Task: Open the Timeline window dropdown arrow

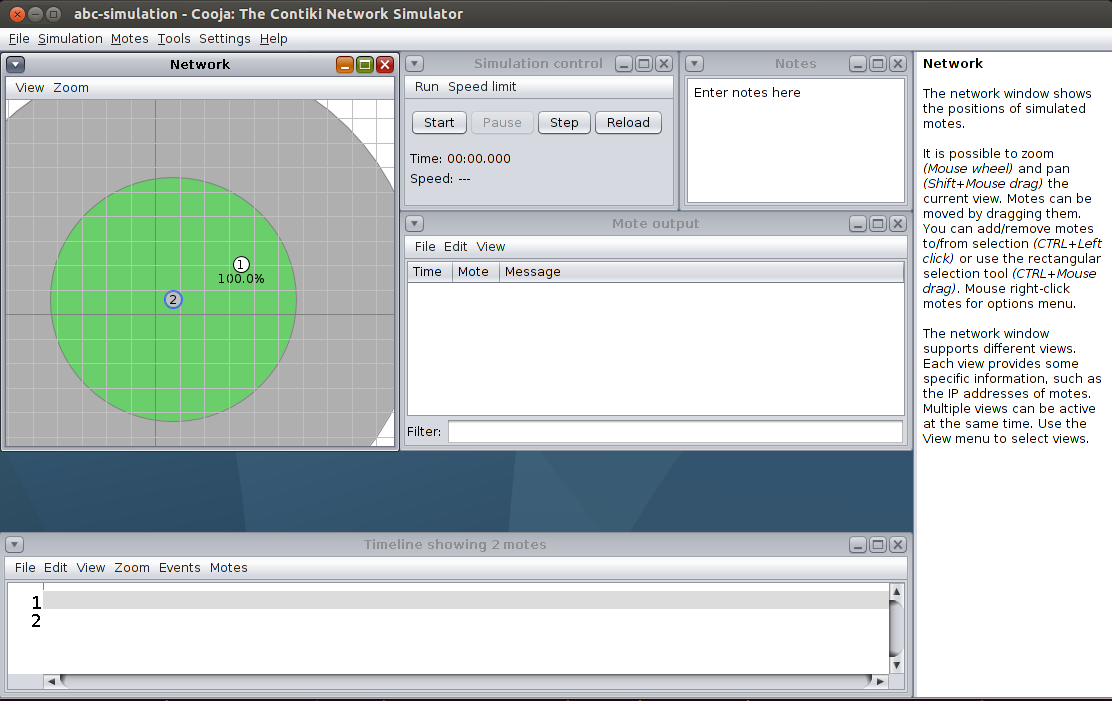Action: [x=15, y=545]
